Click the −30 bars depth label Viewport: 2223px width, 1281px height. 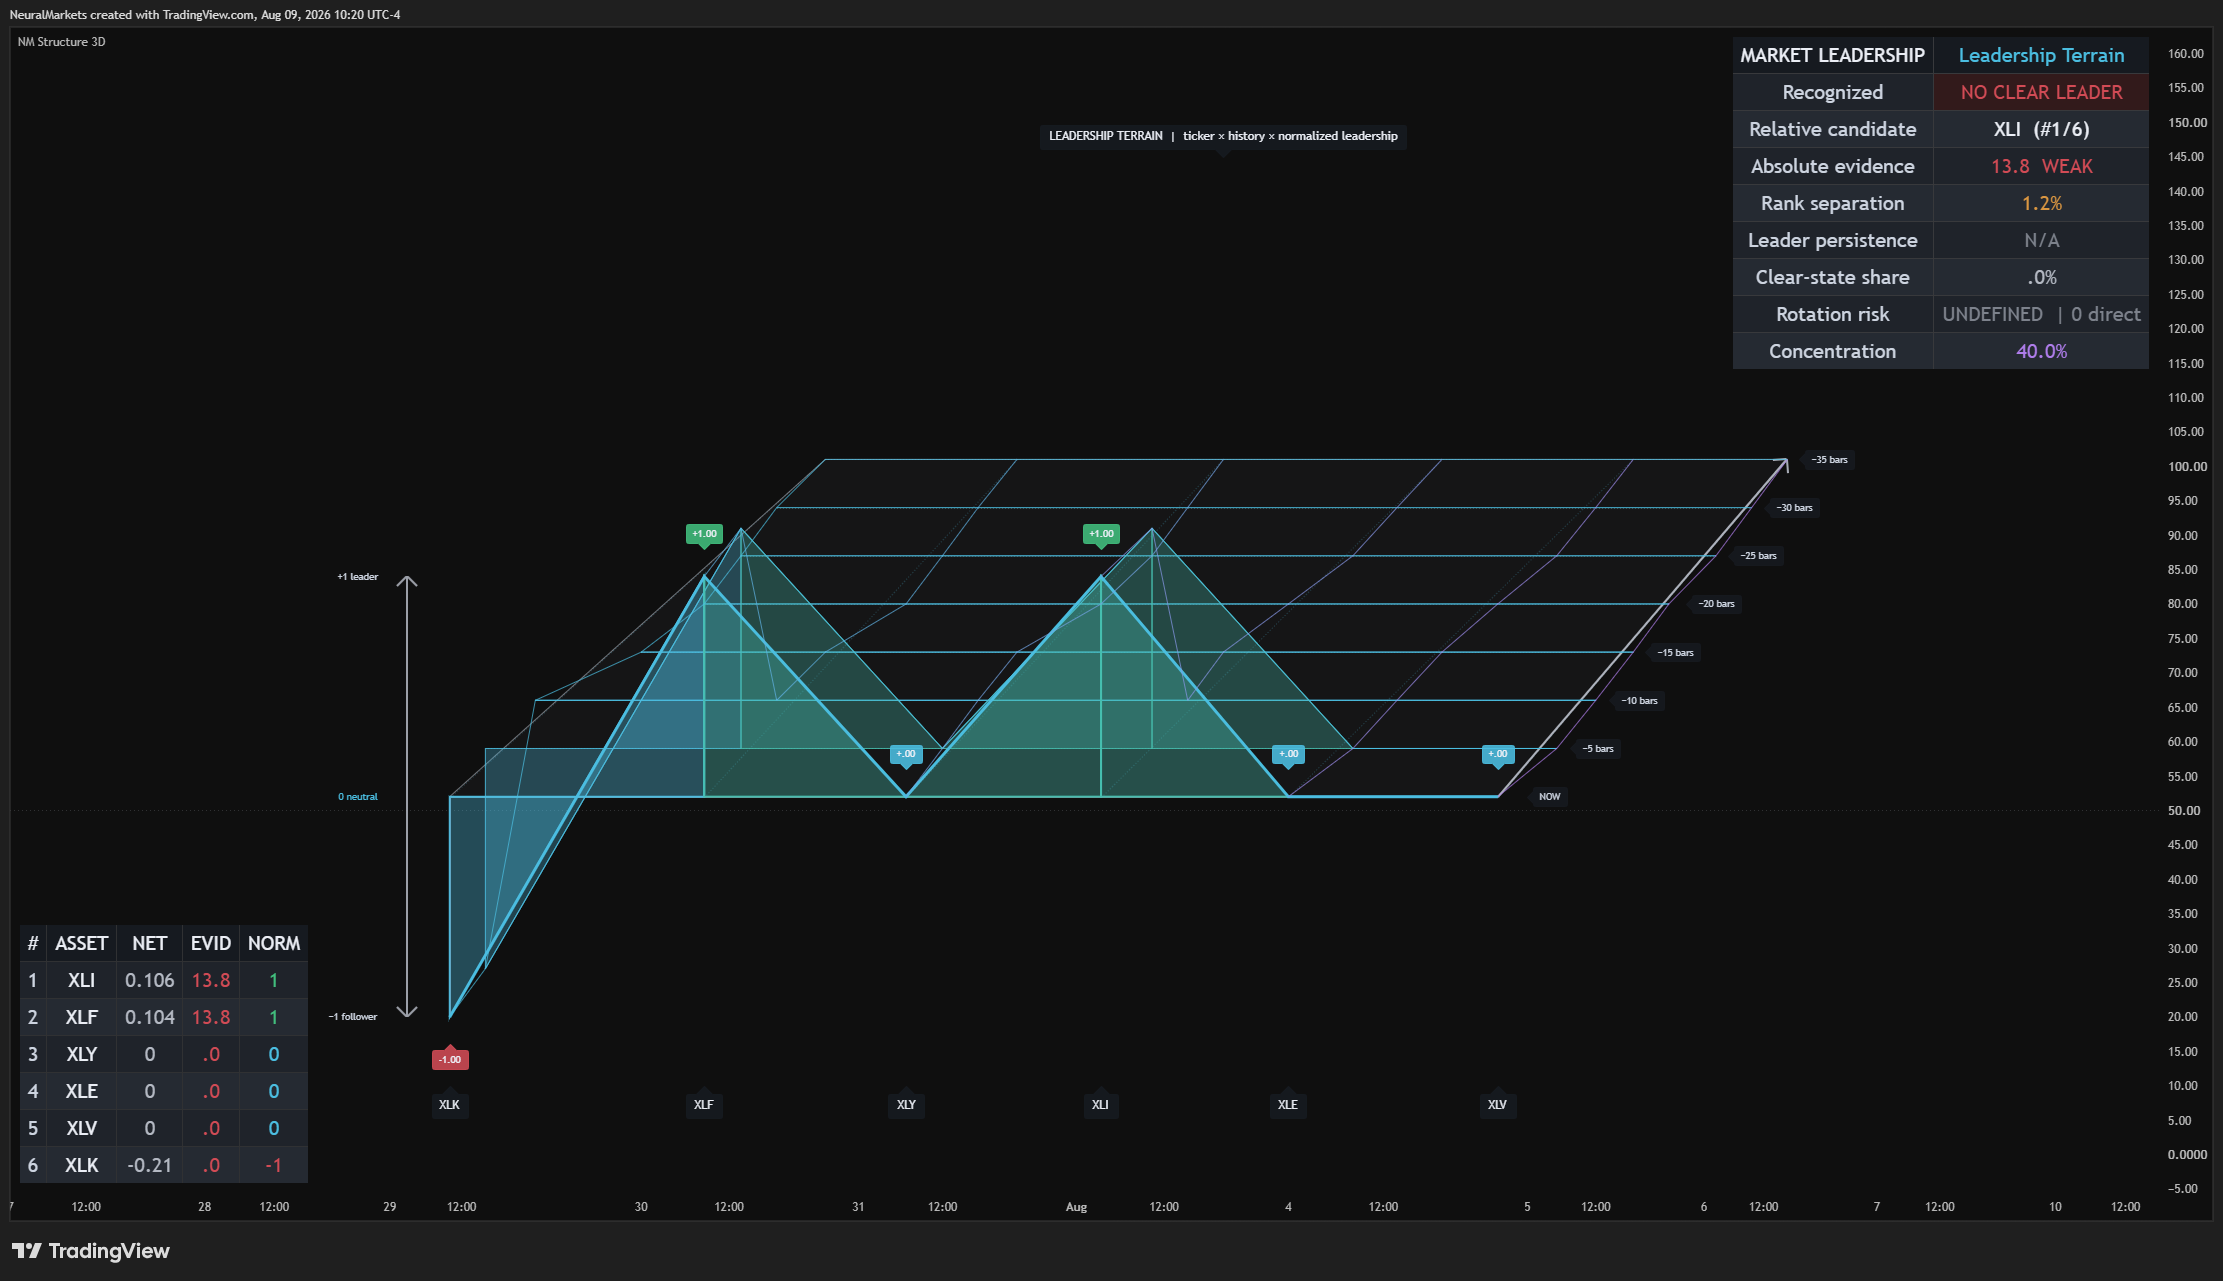pyautogui.click(x=1794, y=508)
